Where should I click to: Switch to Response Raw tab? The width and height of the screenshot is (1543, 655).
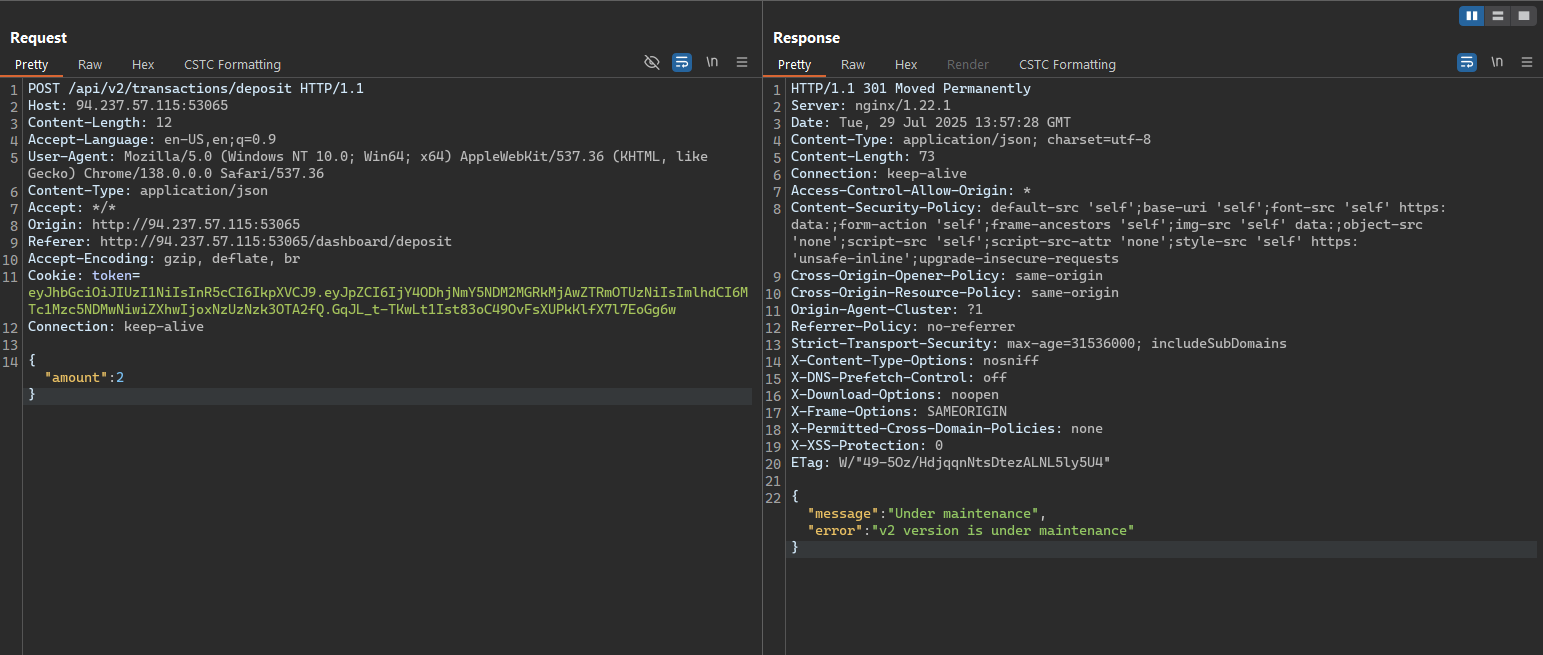853,64
